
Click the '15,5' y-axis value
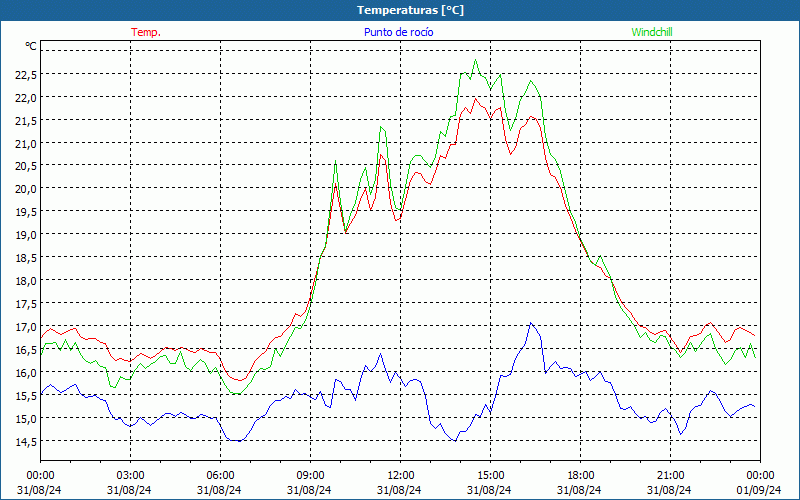[x=26, y=395]
